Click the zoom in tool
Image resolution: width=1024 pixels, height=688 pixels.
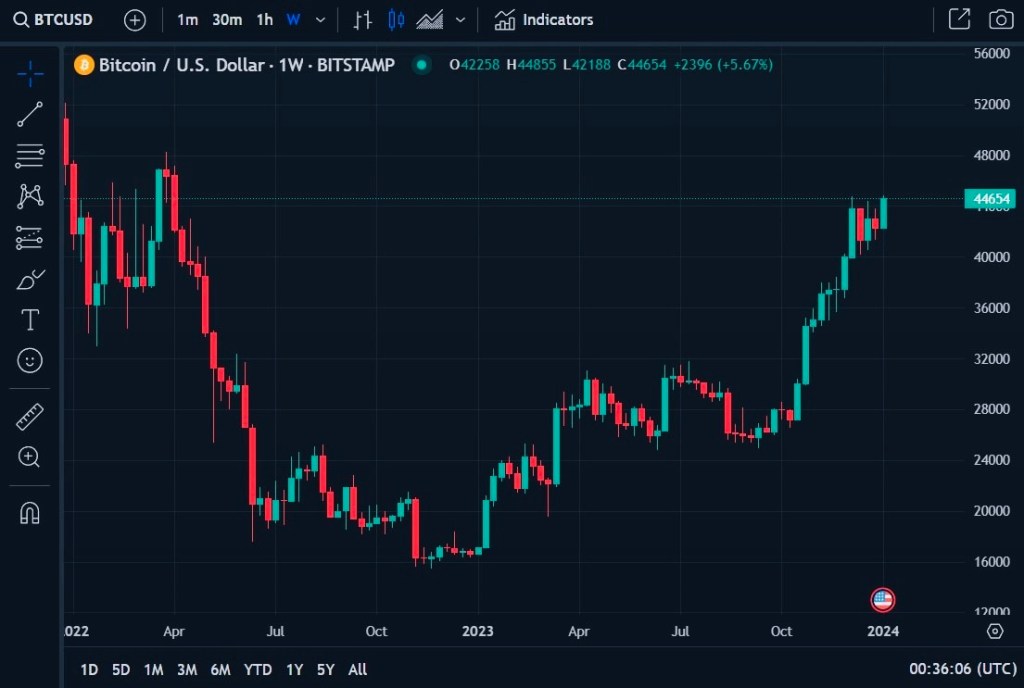click(x=30, y=457)
